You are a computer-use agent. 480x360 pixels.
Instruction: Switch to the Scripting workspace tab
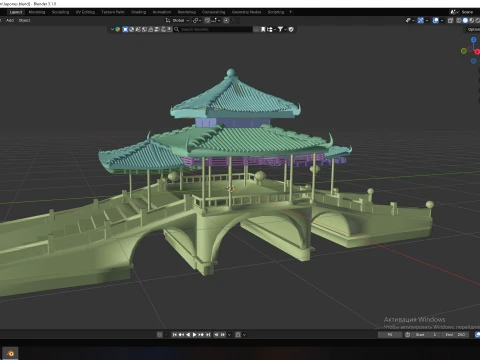[276, 12]
